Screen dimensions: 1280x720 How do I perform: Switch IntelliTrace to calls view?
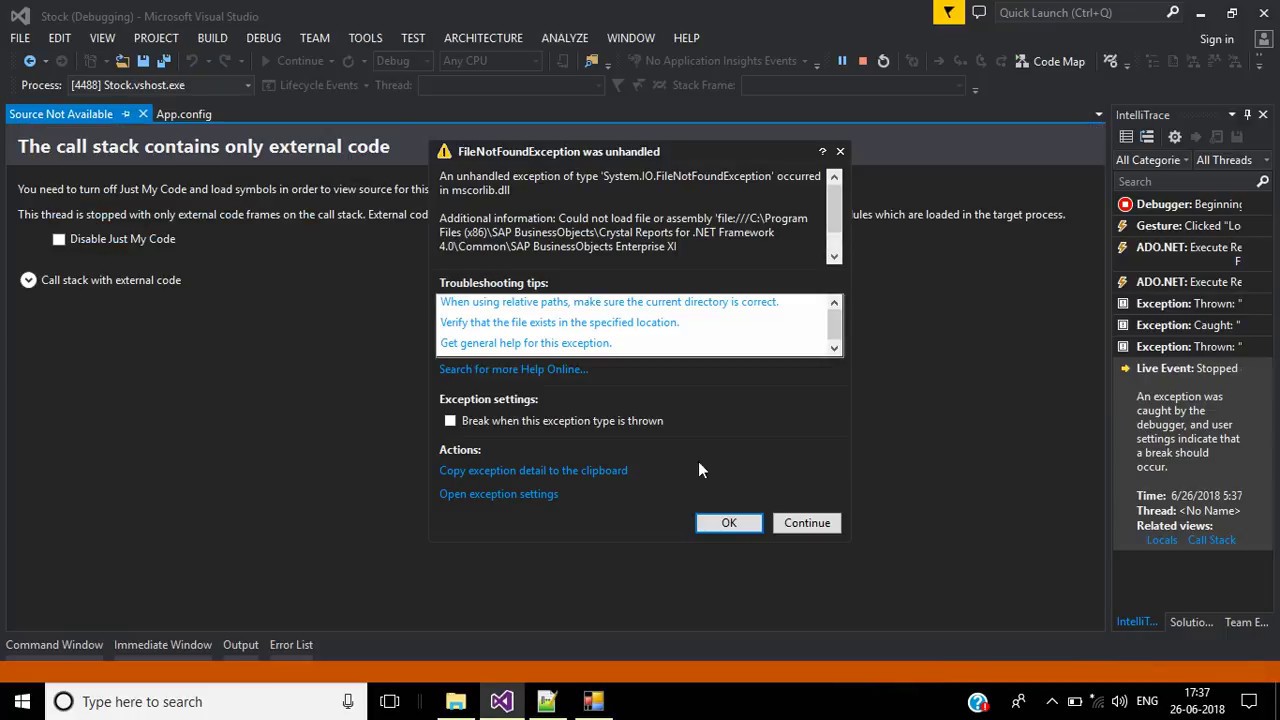click(x=1147, y=137)
